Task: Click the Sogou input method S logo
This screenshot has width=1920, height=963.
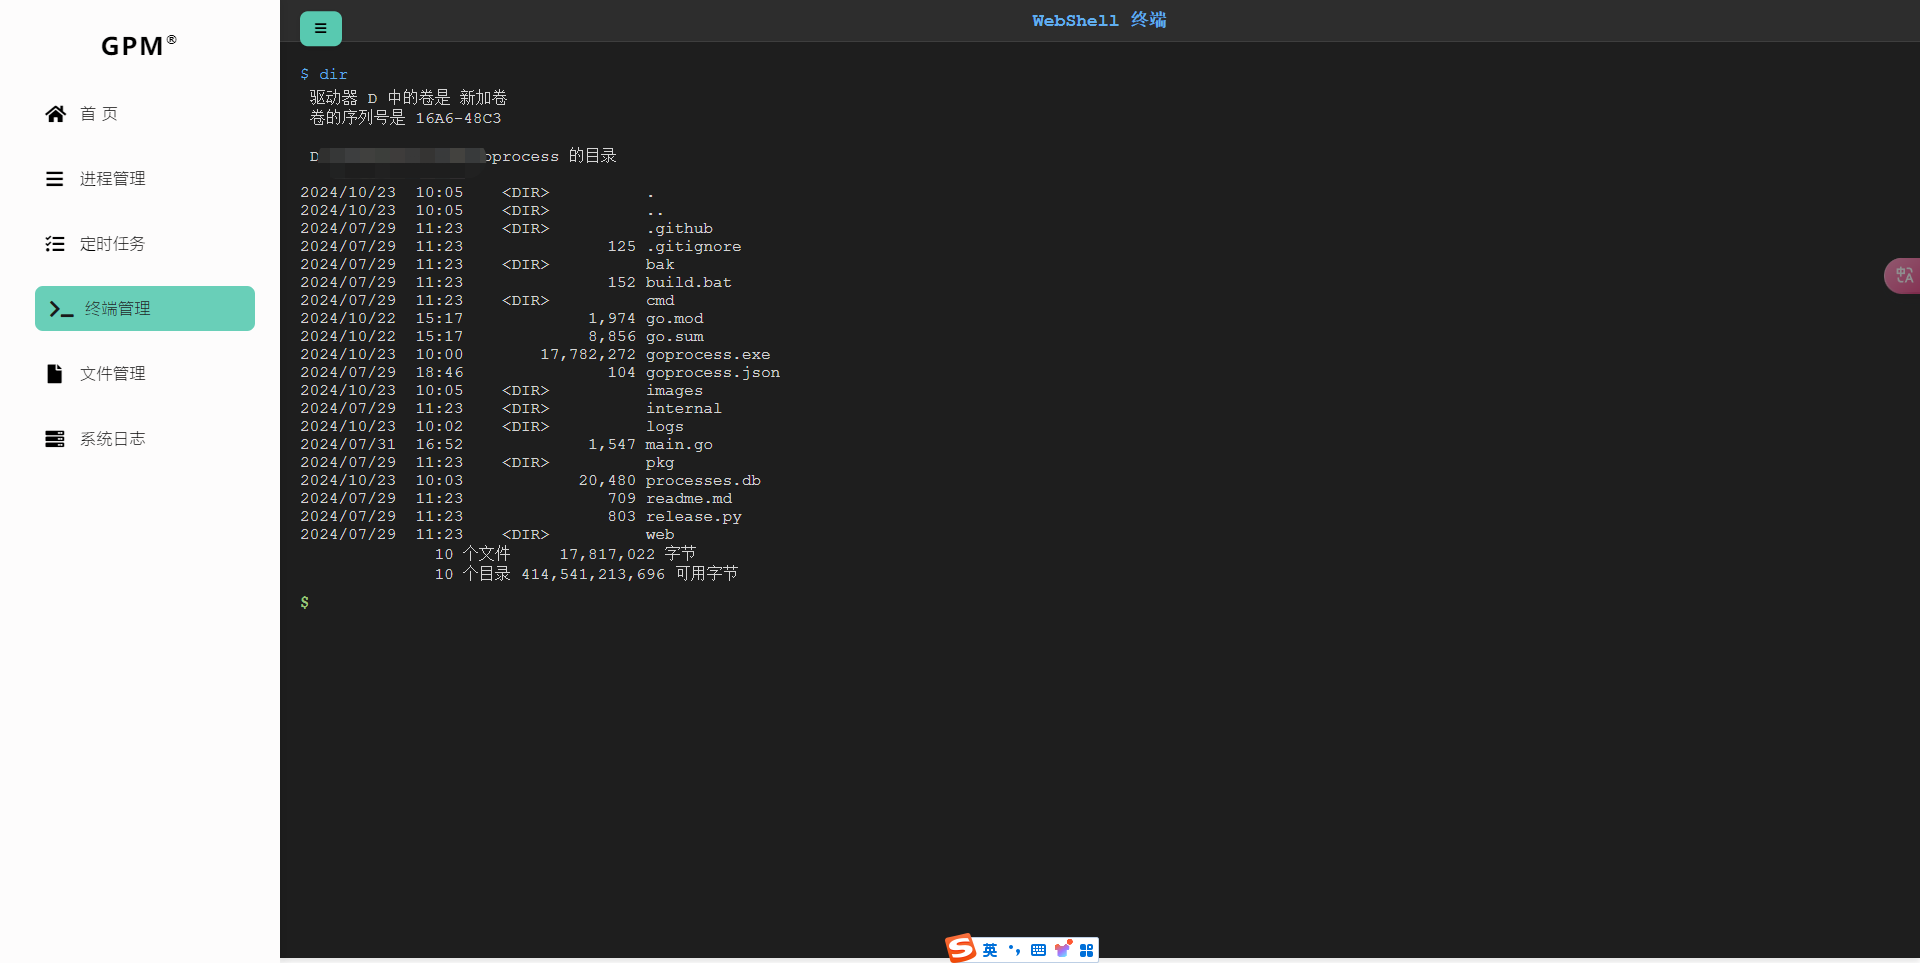Action: point(961,948)
